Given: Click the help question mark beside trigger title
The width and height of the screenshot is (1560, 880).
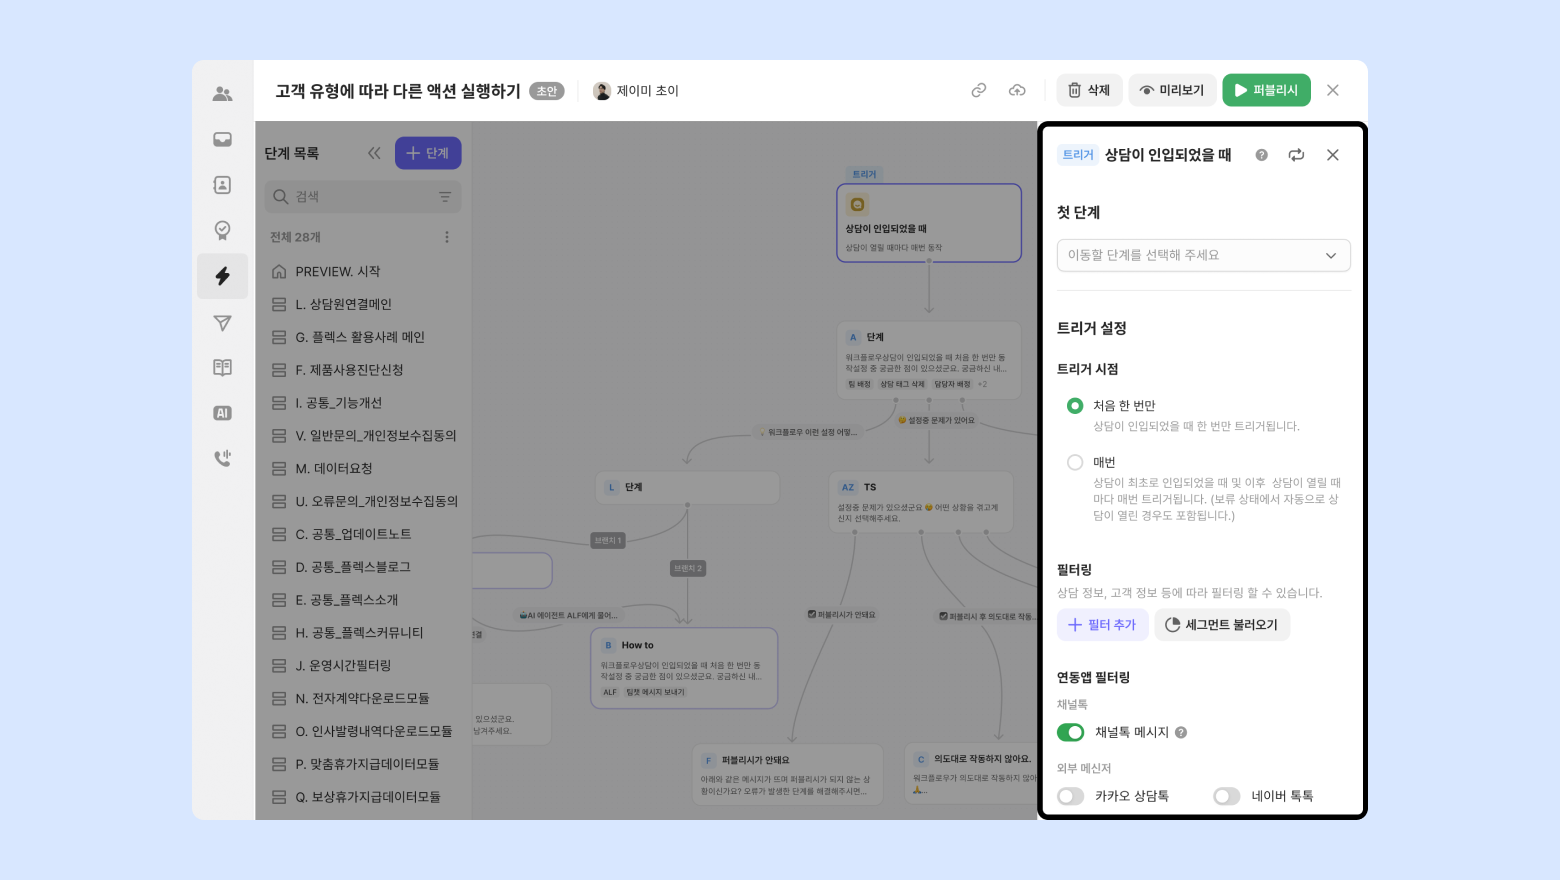Looking at the screenshot, I should [1261, 155].
